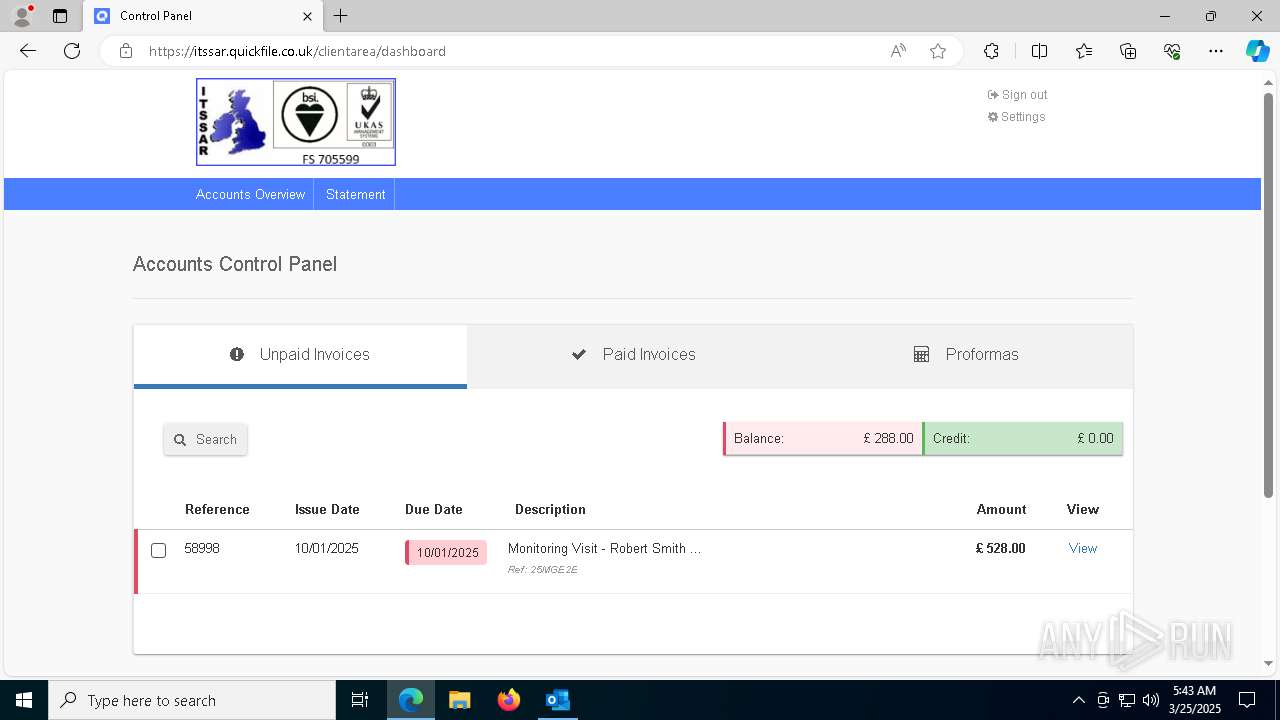View site information lock icon
The image size is (1280, 720).
[x=126, y=51]
